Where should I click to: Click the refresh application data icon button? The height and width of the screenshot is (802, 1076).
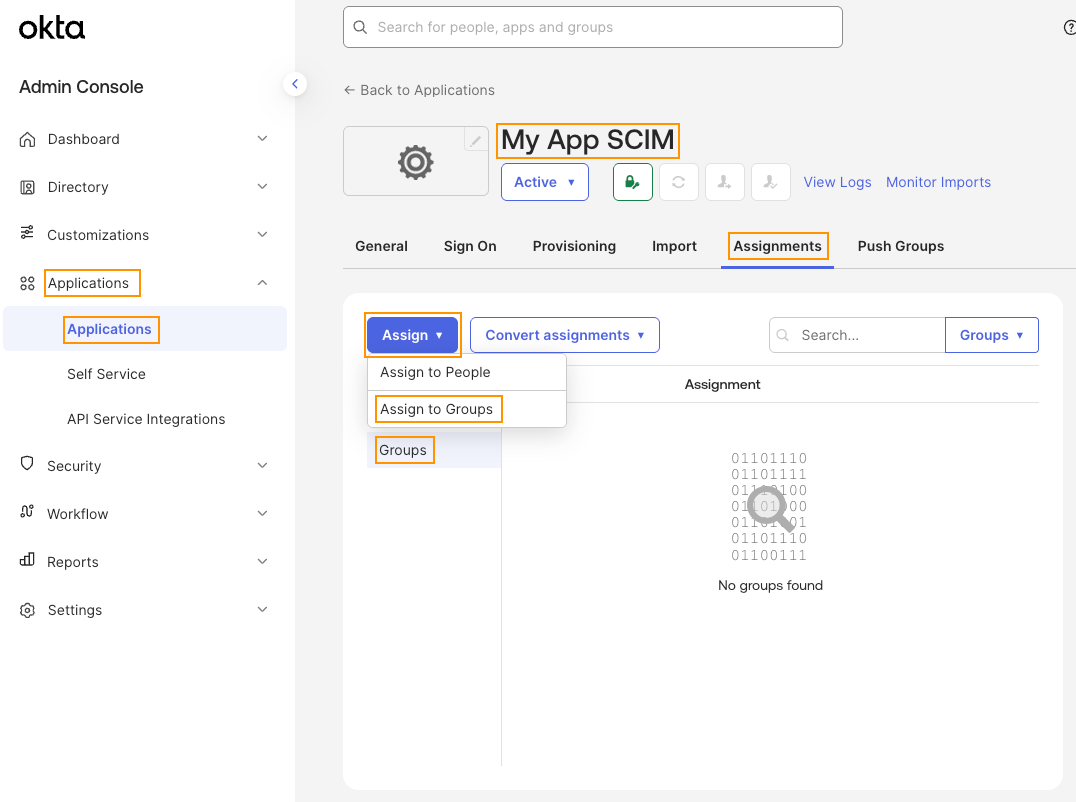click(679, 182)
